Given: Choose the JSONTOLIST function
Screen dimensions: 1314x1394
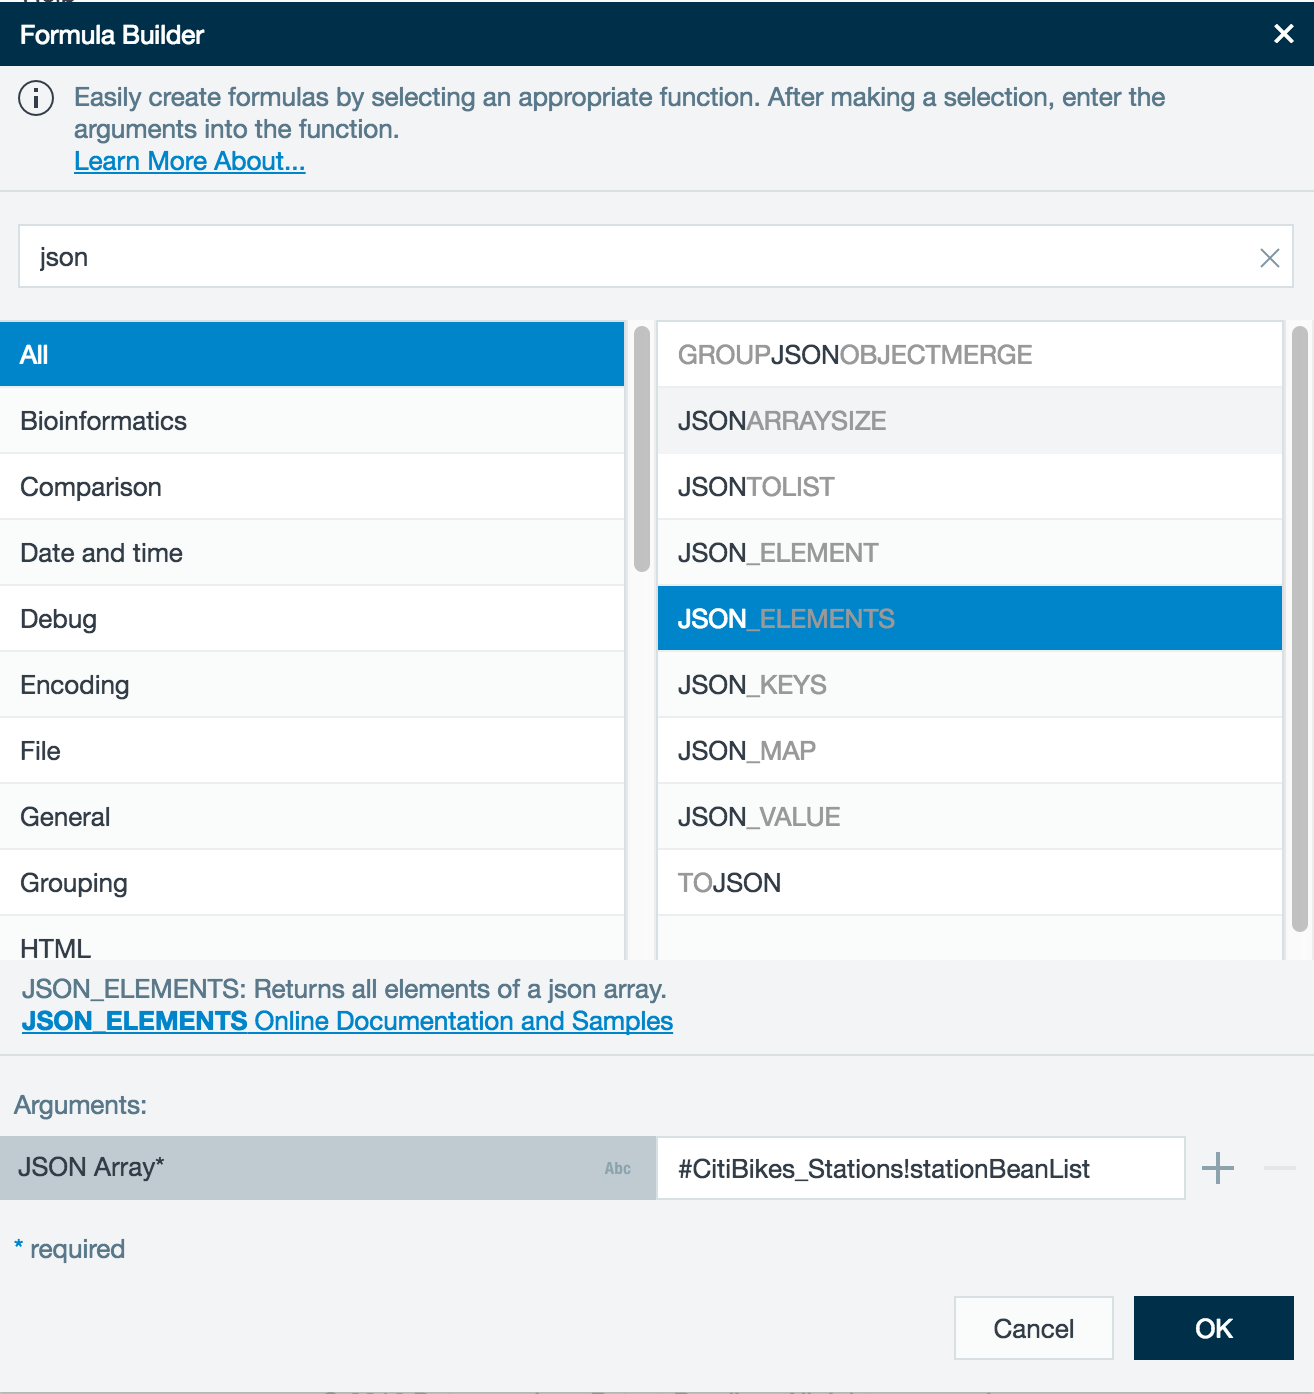Looking at the screenshot, I should coord(970,487).
